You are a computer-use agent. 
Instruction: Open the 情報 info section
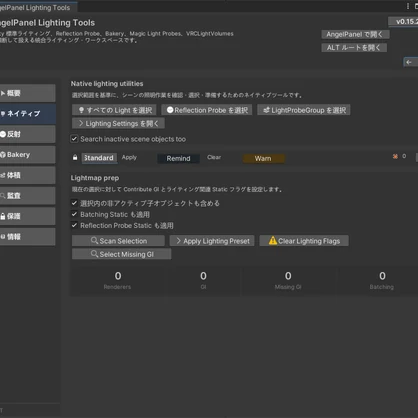pyautogui.click(x=28, y=237)
